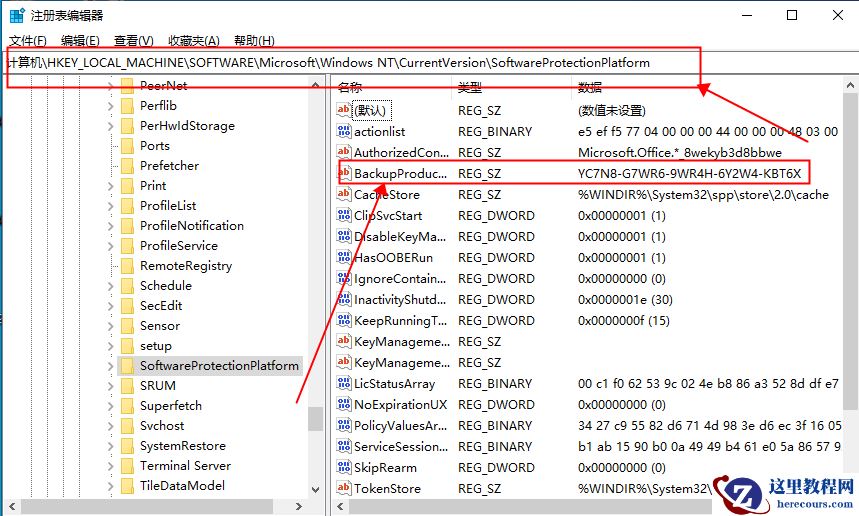Click the folder icon of TileDataModel key
Image resolution: width=859 pixels, height=516 pixels.
127,485
